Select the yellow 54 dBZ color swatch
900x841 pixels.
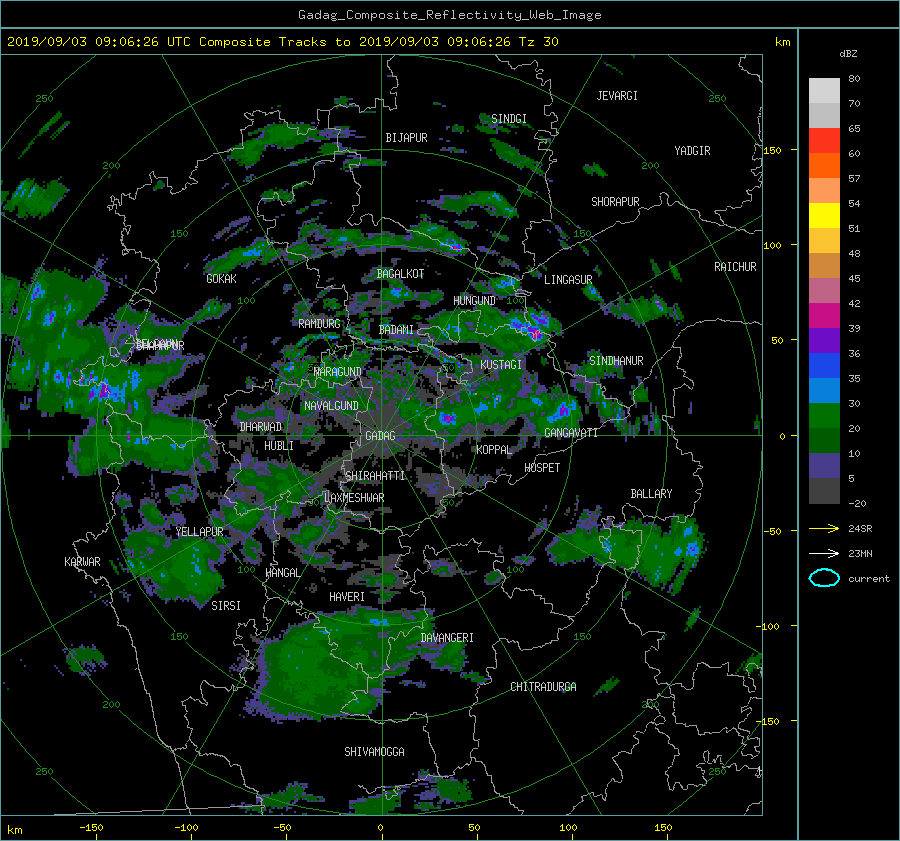(x=824, y=215)
